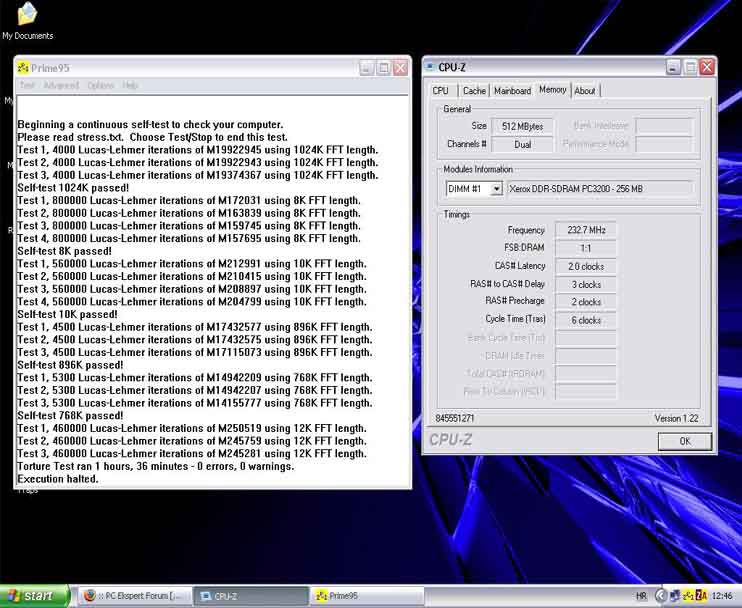Screen dimensions: 742x608
Task: Click the CPU-Z title bar icon
Action: tap(430, 68)
